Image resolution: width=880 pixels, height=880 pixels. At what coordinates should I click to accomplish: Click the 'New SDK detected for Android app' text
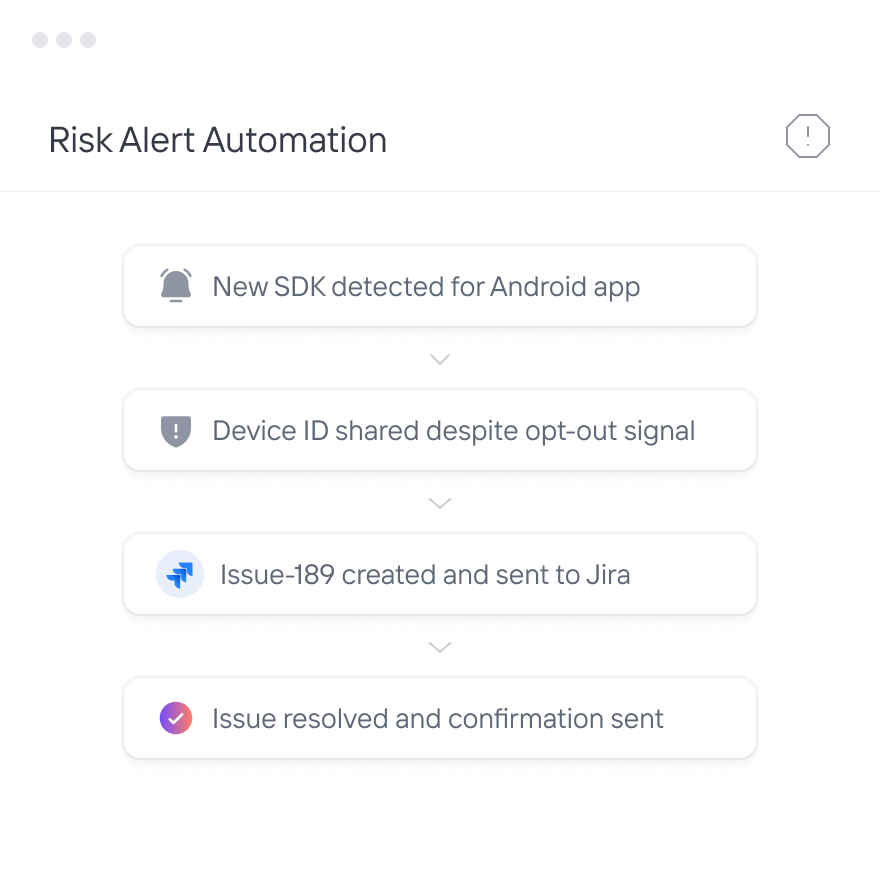pyautogui.click(x=426, y=287)
